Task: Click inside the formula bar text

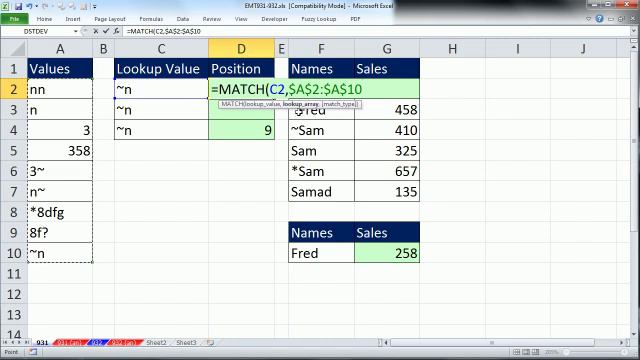Action: click(164, 31)
